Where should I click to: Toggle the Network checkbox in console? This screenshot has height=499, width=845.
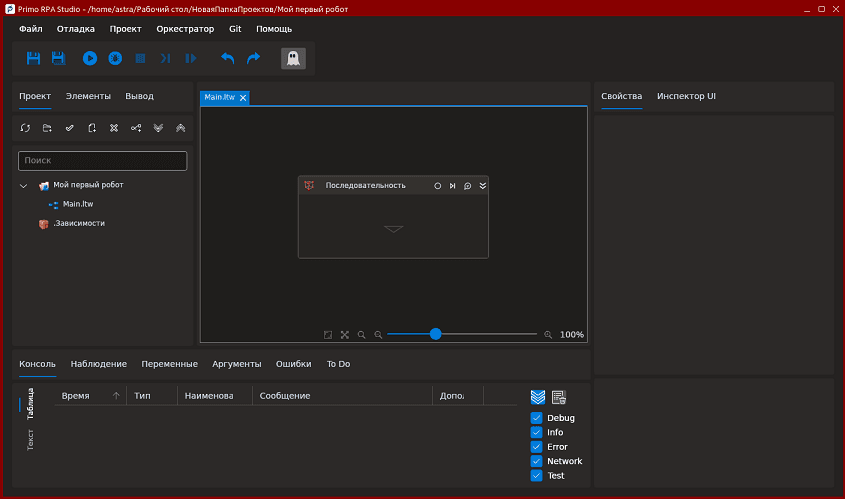point(537,461)
